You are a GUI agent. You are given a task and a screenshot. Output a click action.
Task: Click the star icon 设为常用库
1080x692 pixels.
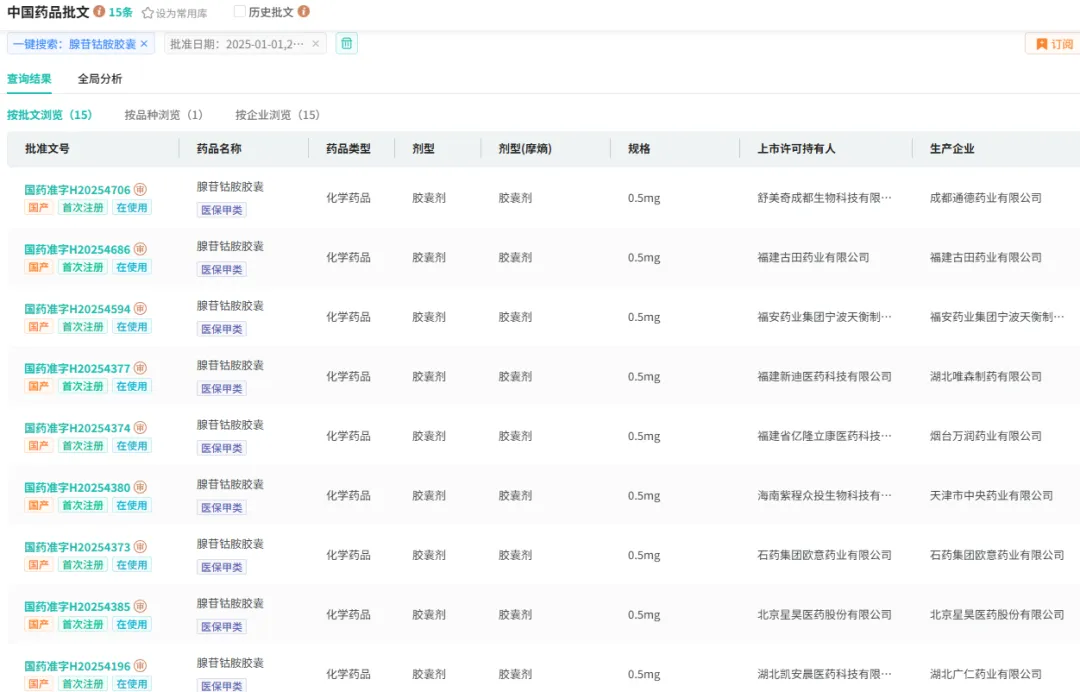point(148,13)
